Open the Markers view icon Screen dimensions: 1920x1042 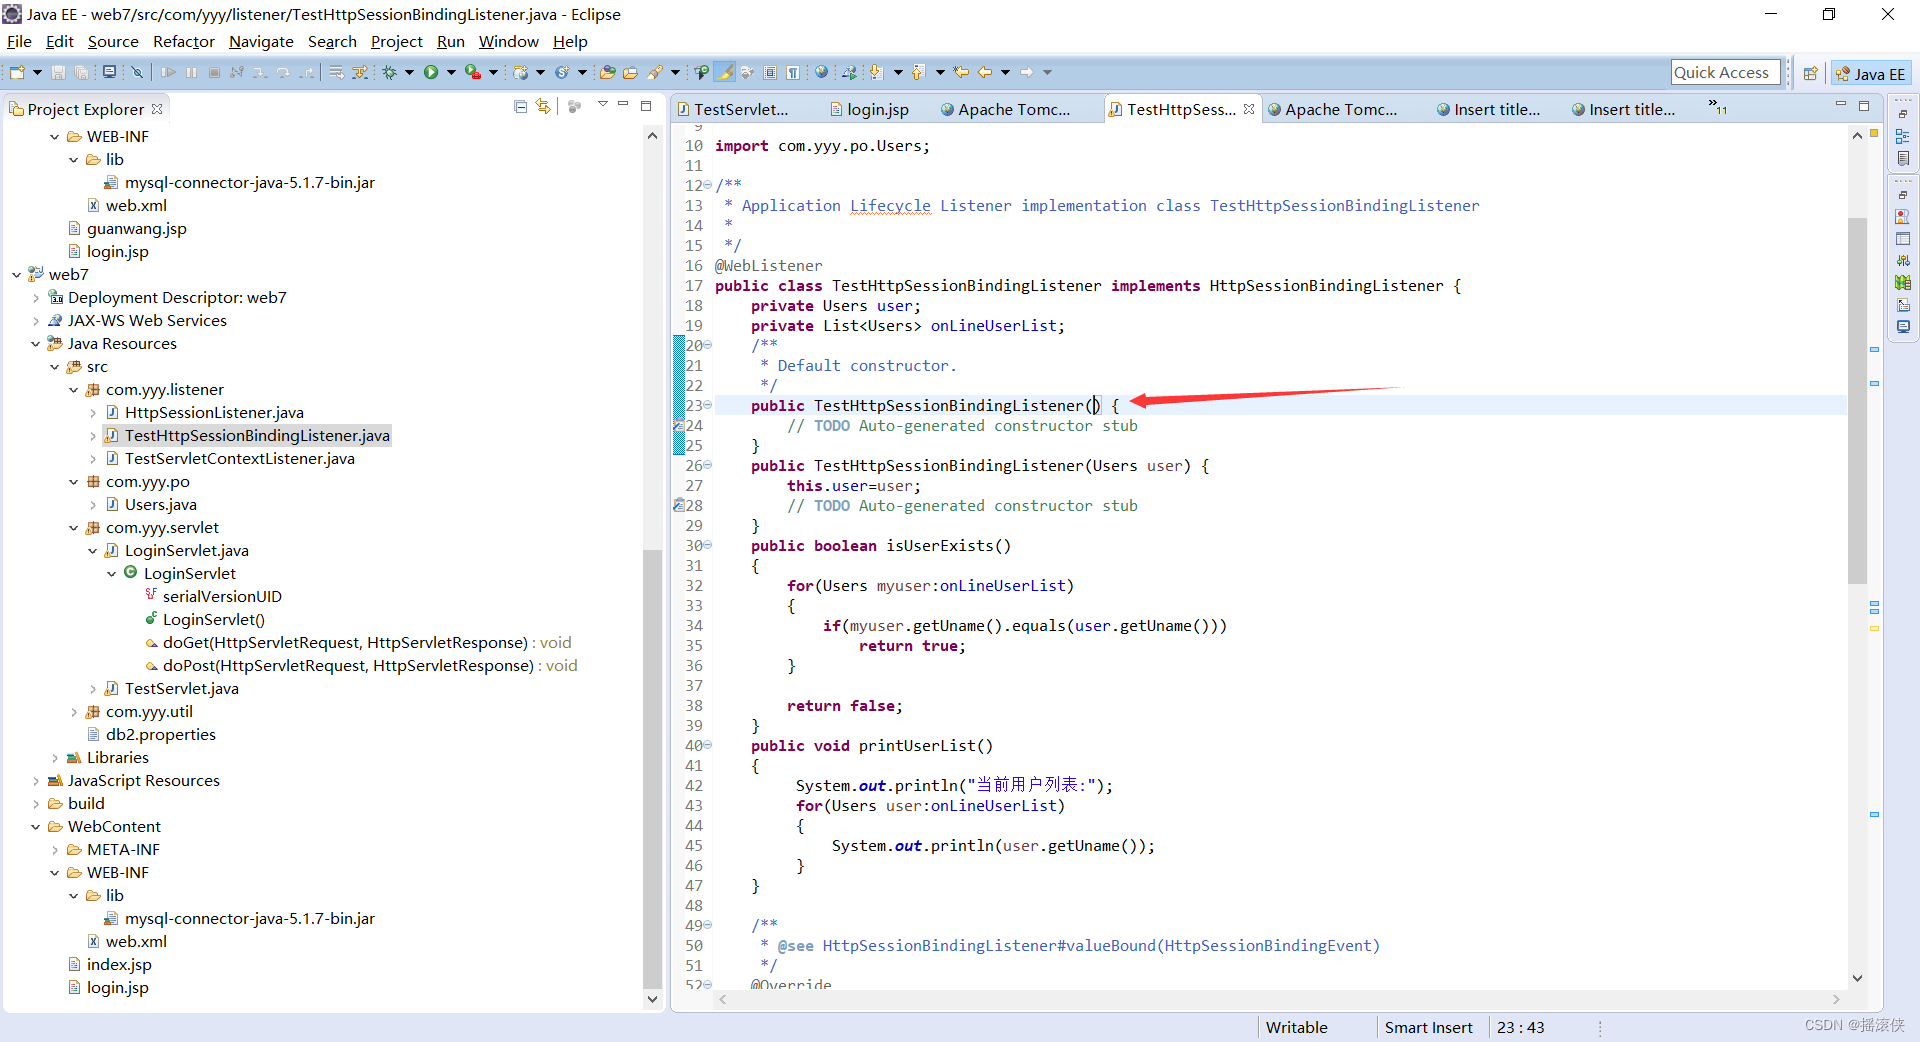point(1903,215)
